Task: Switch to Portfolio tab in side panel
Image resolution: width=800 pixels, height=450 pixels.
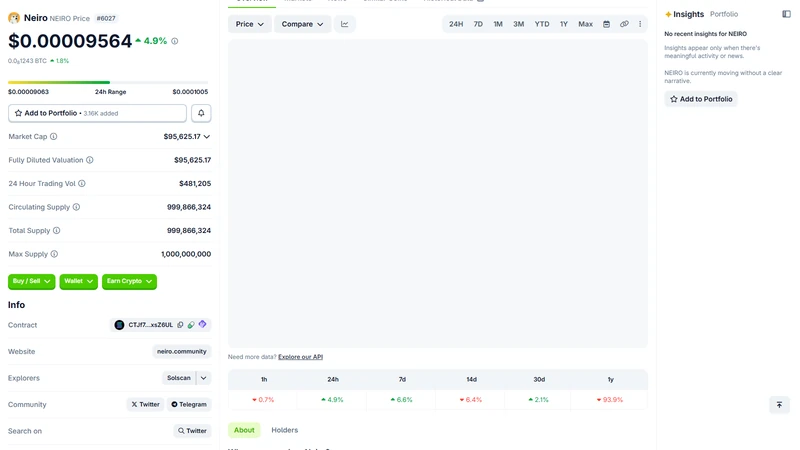Action: click(724, 14)
